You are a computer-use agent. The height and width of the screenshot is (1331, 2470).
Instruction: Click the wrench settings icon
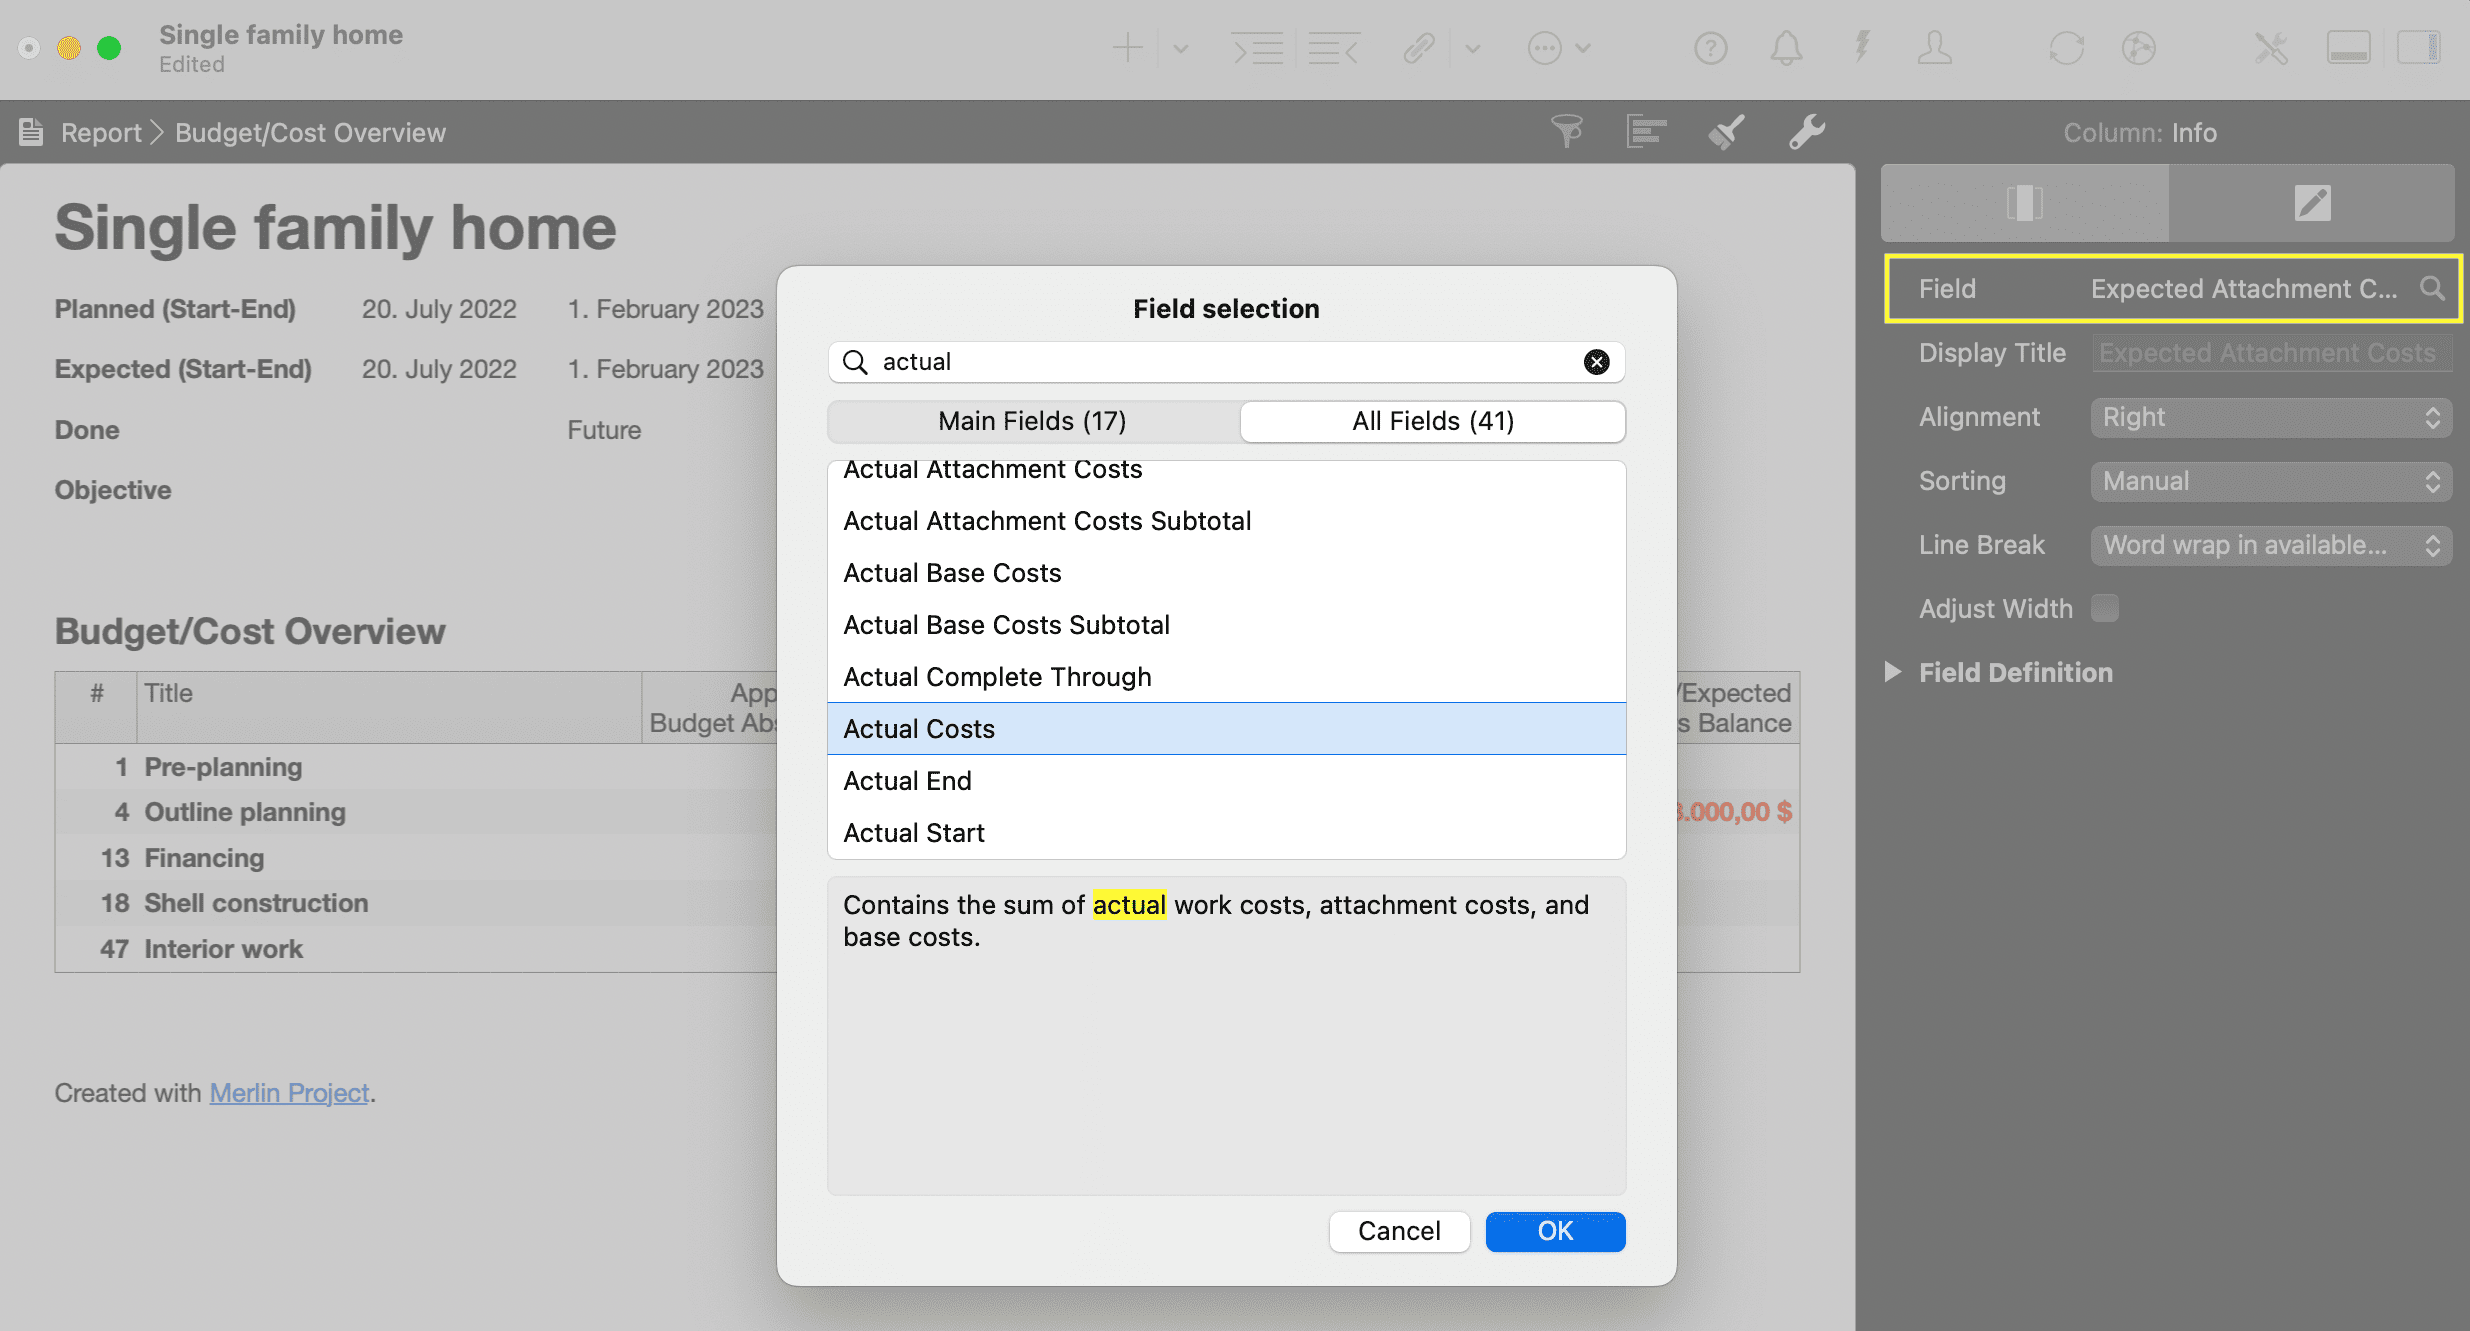(1806, 131)
